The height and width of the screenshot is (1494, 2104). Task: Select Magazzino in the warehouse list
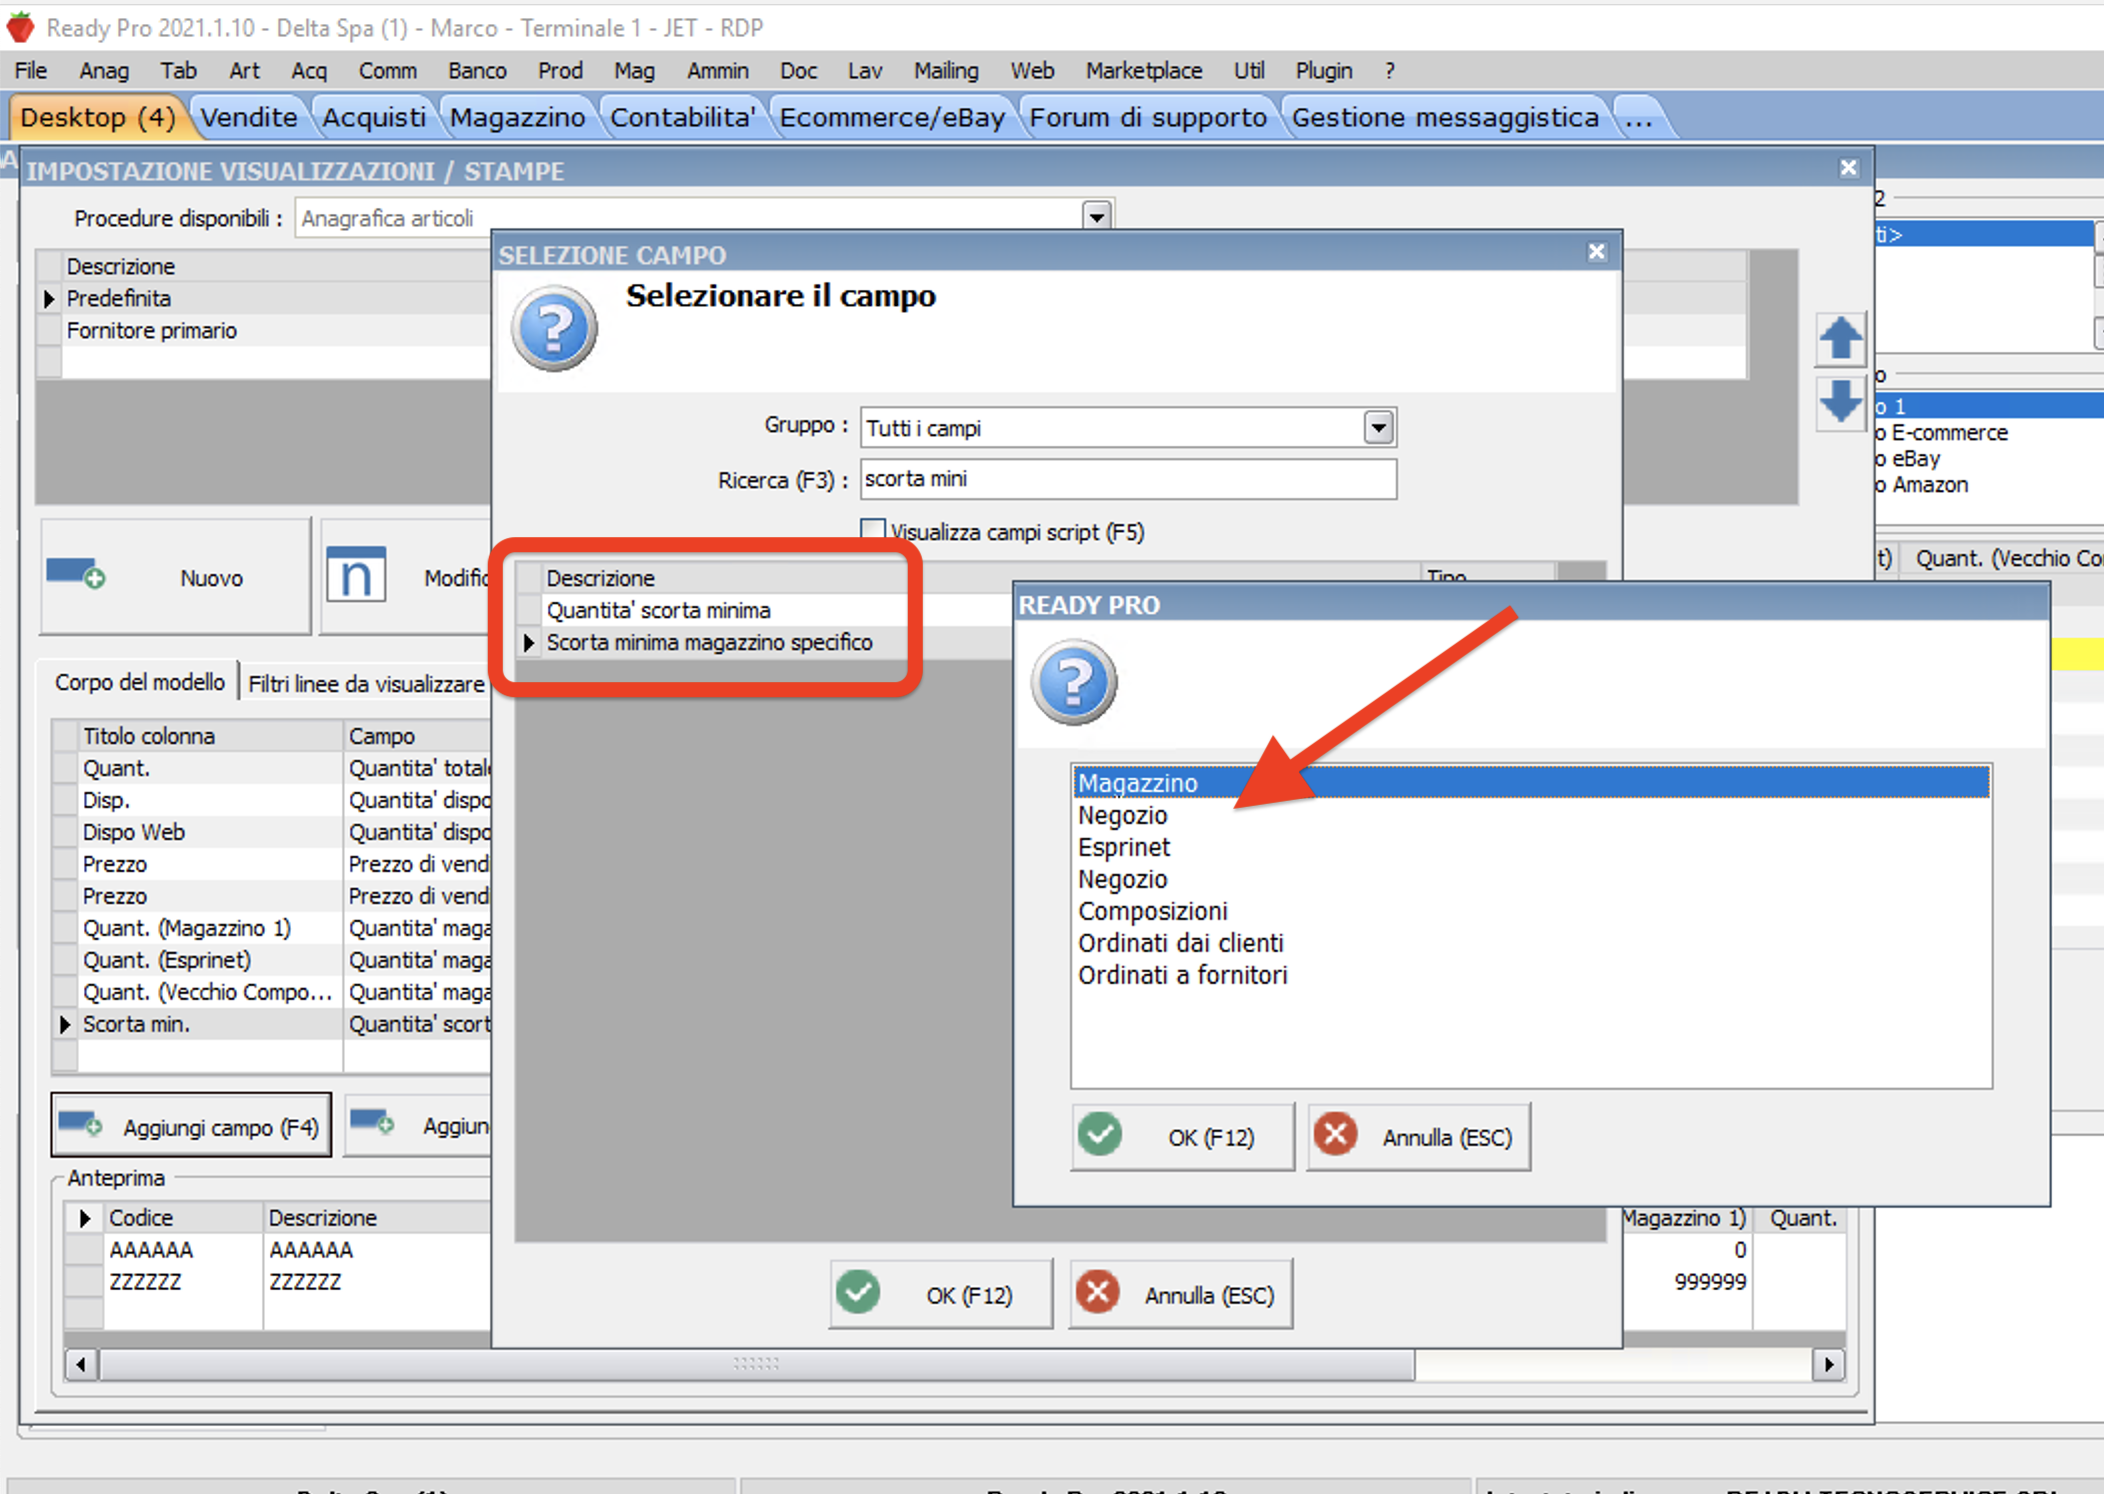pos(1530,783)
